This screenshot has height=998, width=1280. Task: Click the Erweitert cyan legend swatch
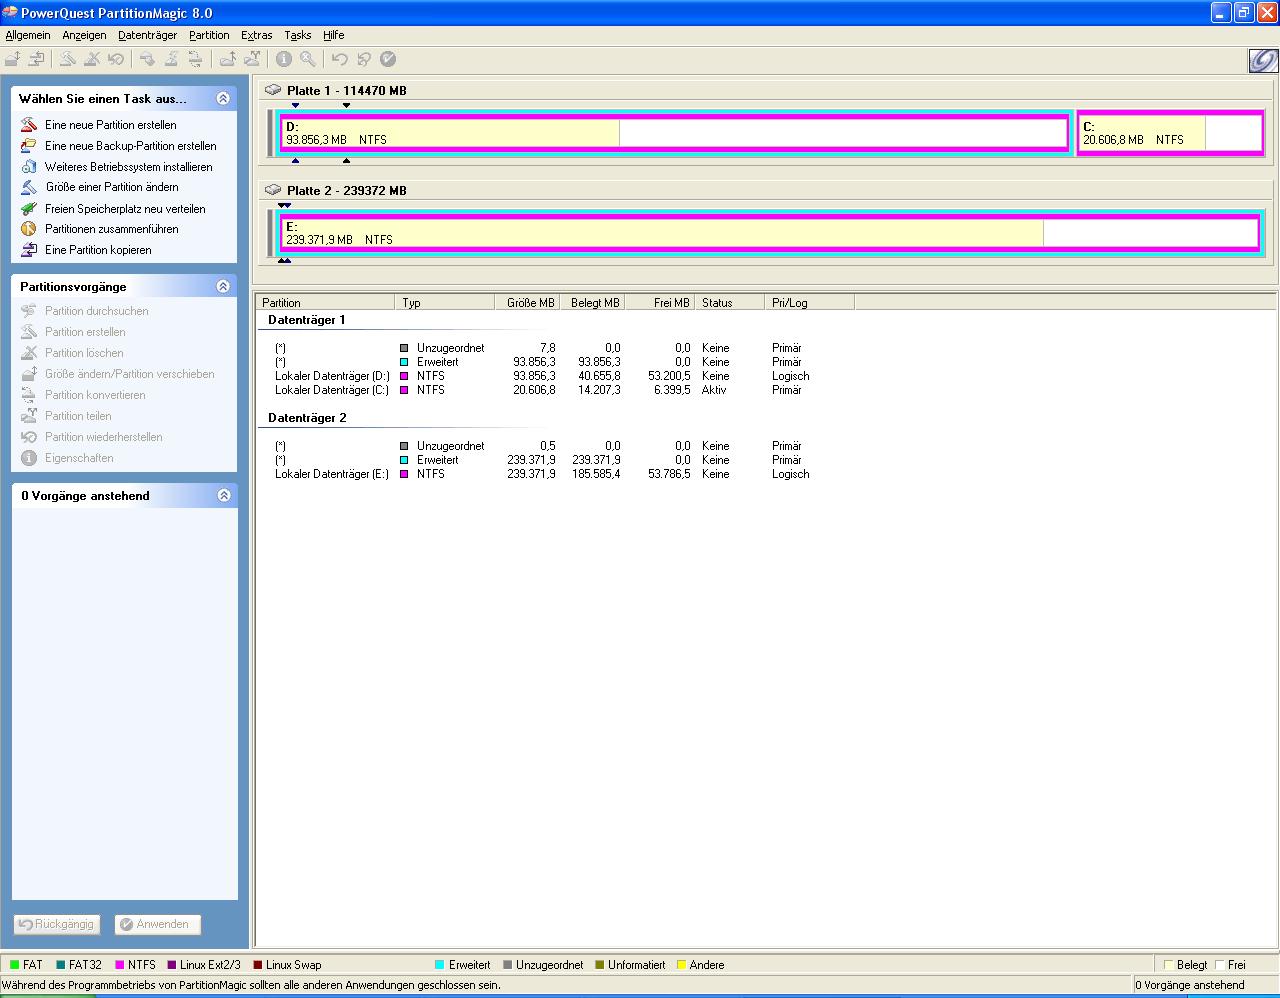tap(440, 965)
